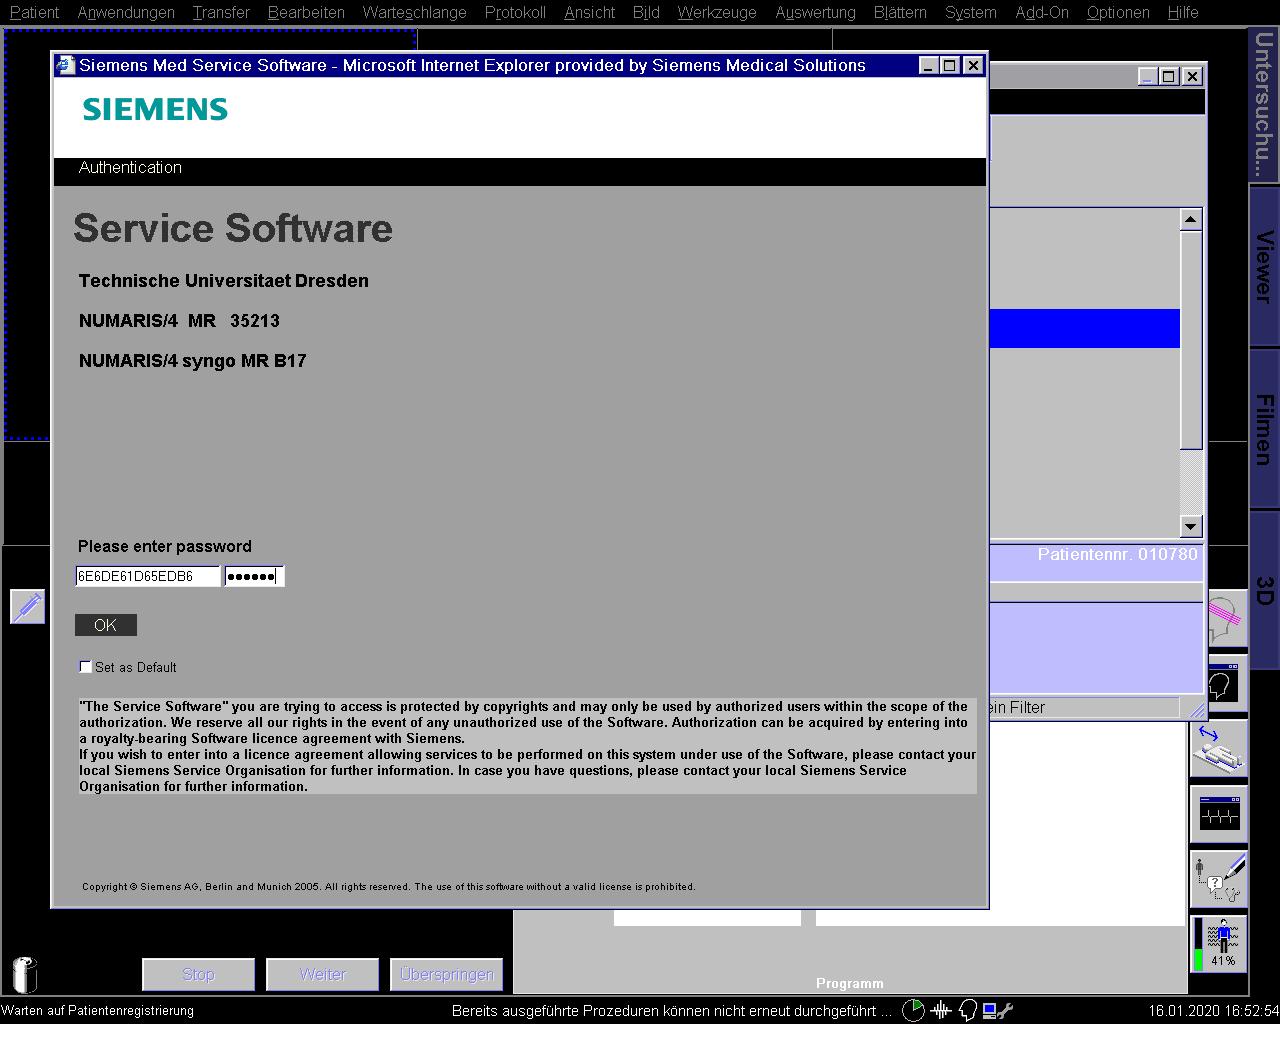The width and height of the screenshot is (1280, 1044).
Task: Click the SAR 41% patient monitor icon
Action: pos(1219,944)
